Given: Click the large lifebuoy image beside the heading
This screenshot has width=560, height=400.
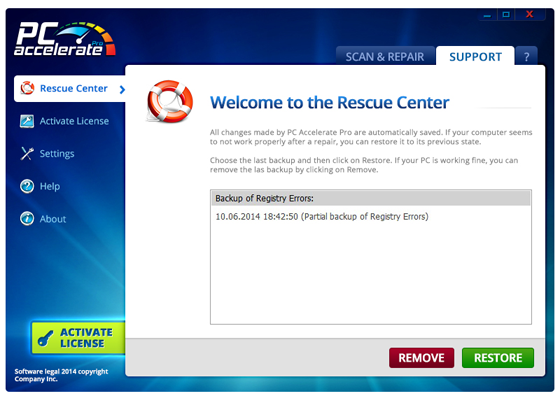Looking at the screenshot, I should pyautogui.click(x=170, y=101).
